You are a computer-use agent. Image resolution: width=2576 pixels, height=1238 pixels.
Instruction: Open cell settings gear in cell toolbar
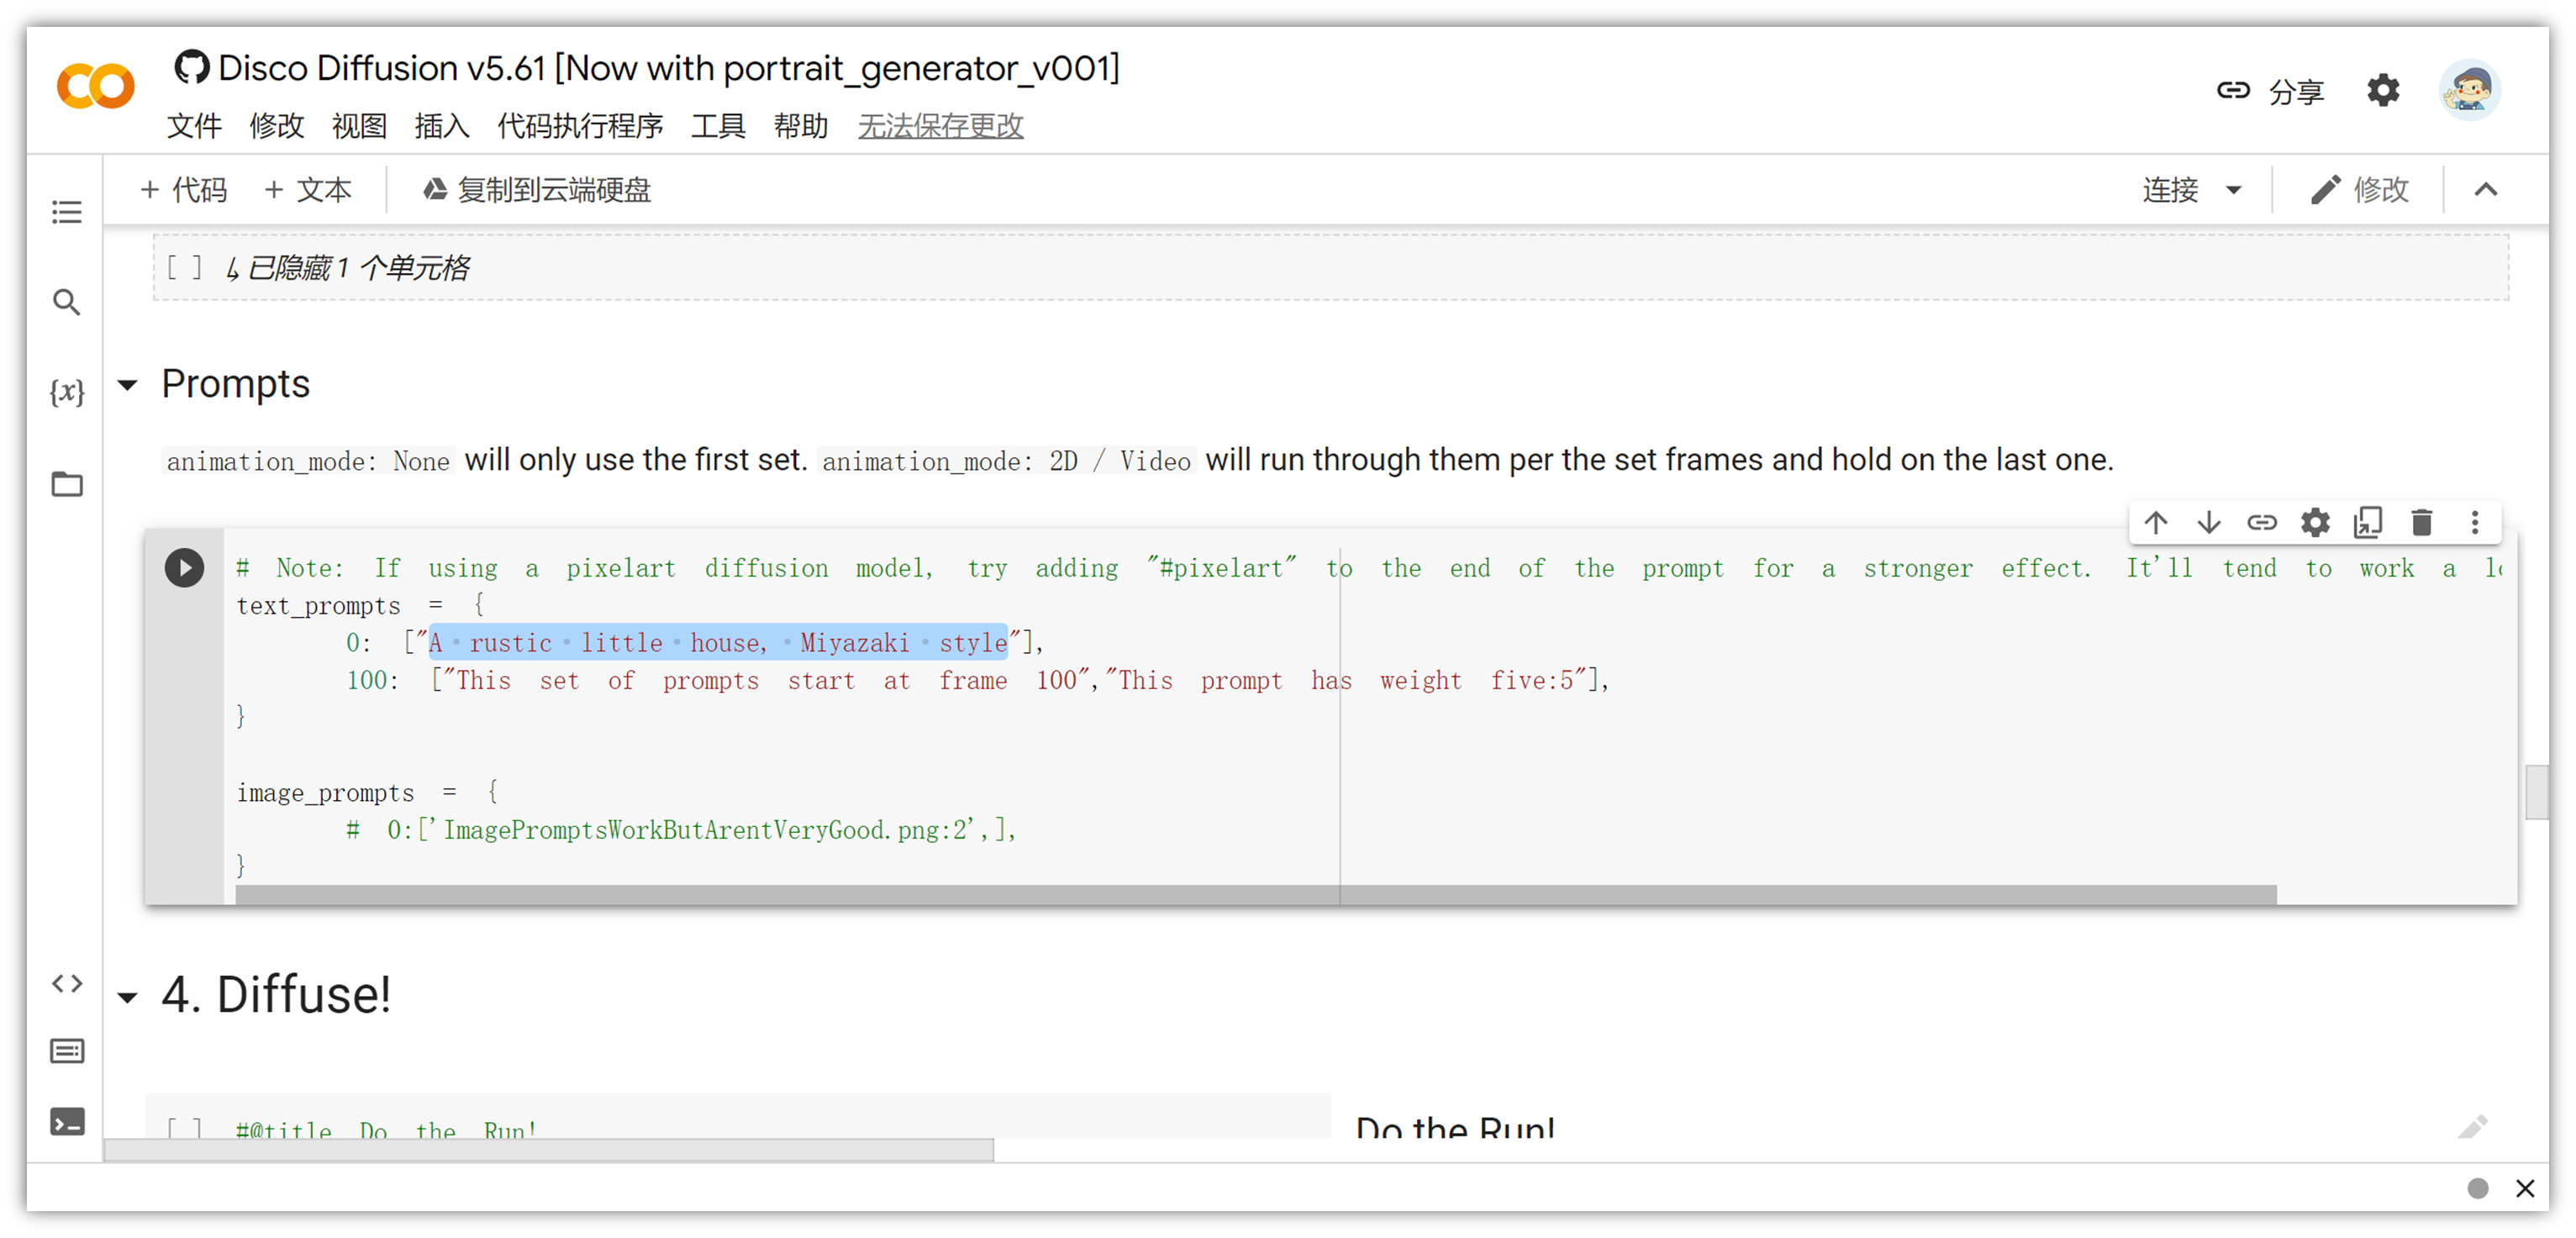point(2315,522)
